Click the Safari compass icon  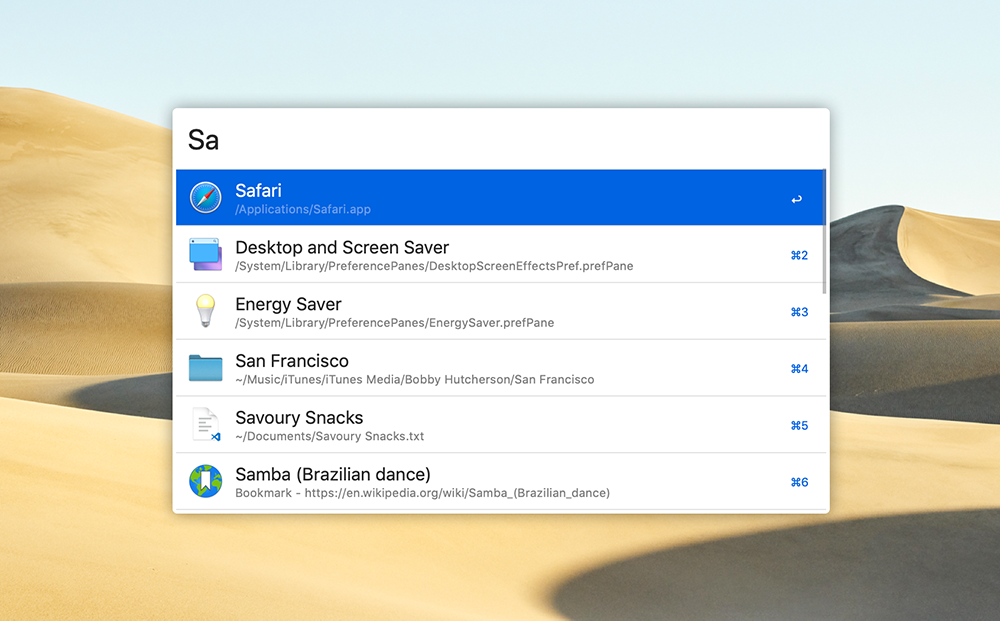205,198
